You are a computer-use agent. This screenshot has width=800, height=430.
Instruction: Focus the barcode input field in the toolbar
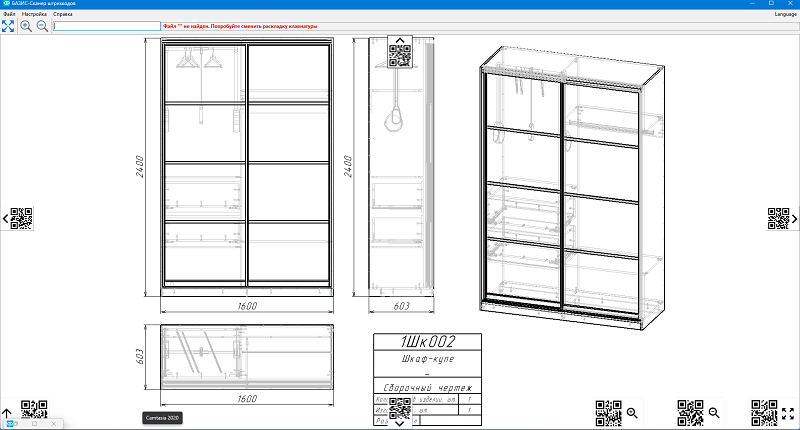tap(107, 26)
